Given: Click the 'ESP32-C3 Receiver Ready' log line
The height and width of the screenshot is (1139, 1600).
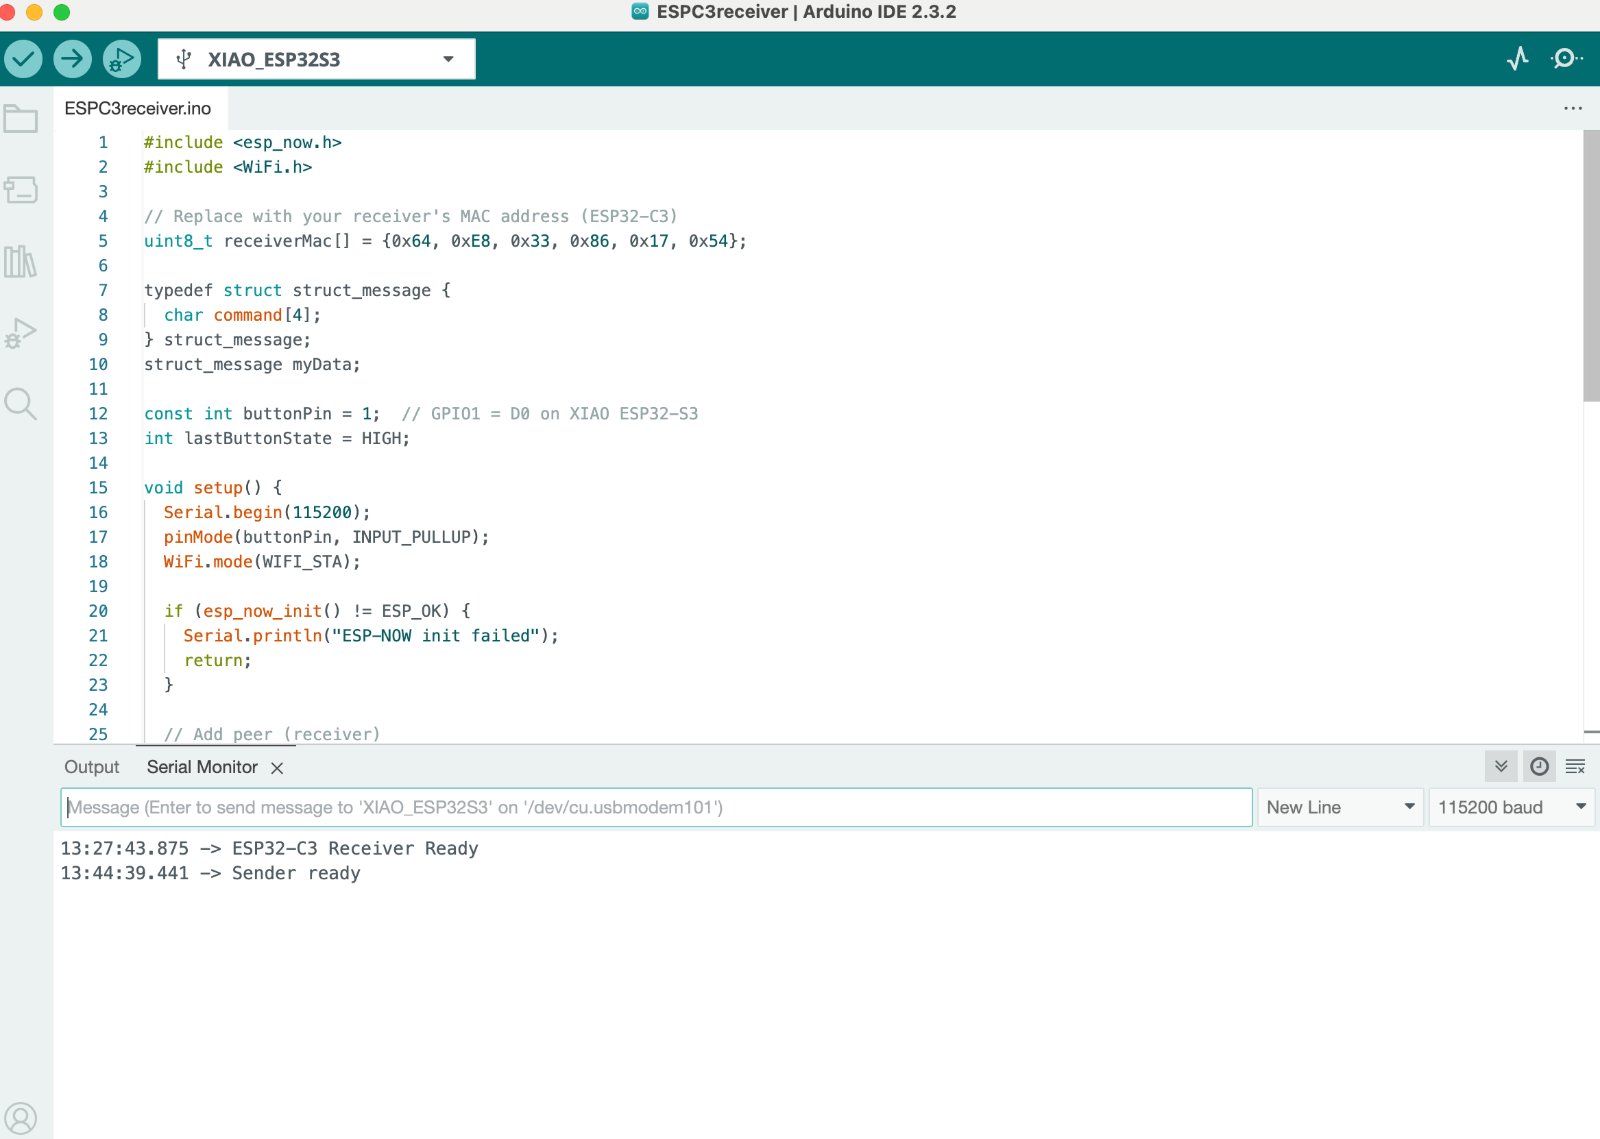Looking at the screenshot, I should coord(270,848).
